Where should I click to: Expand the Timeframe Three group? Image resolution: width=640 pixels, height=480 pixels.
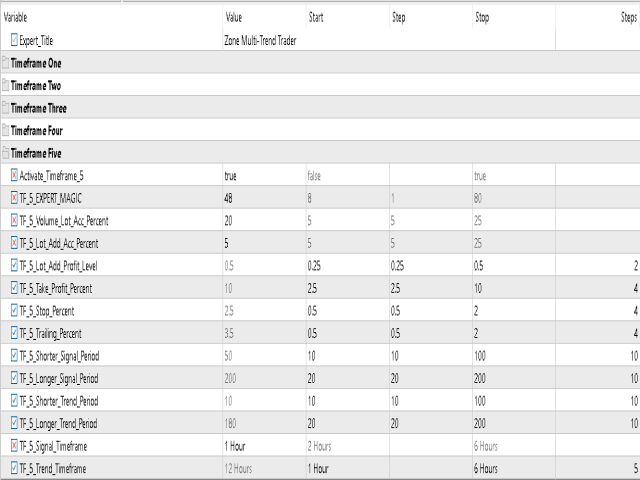click(x=5, y=108)
